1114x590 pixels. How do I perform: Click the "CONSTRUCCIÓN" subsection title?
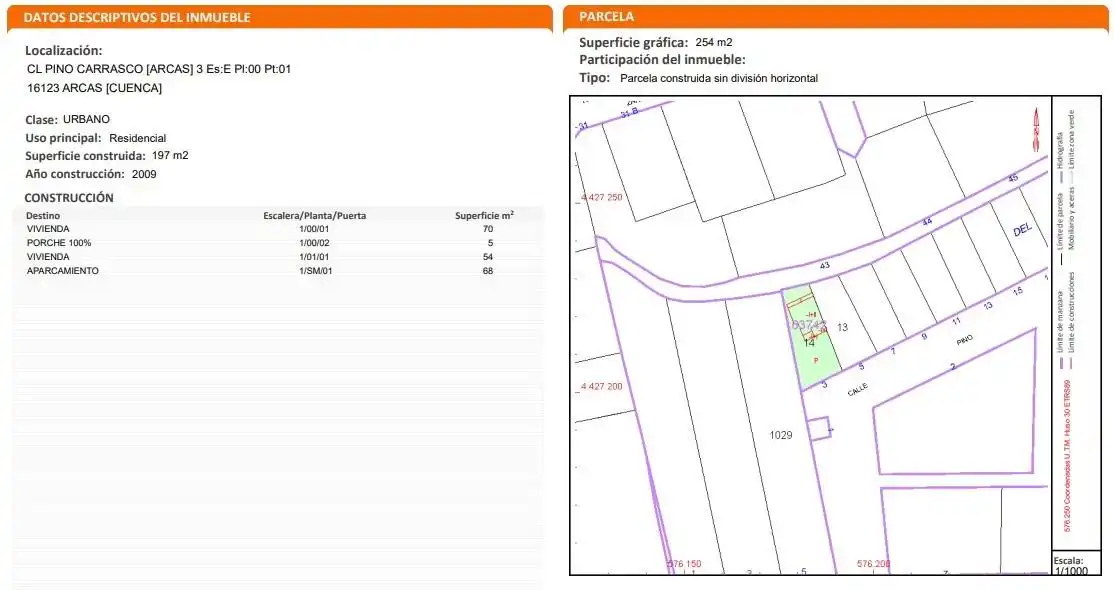69,198
